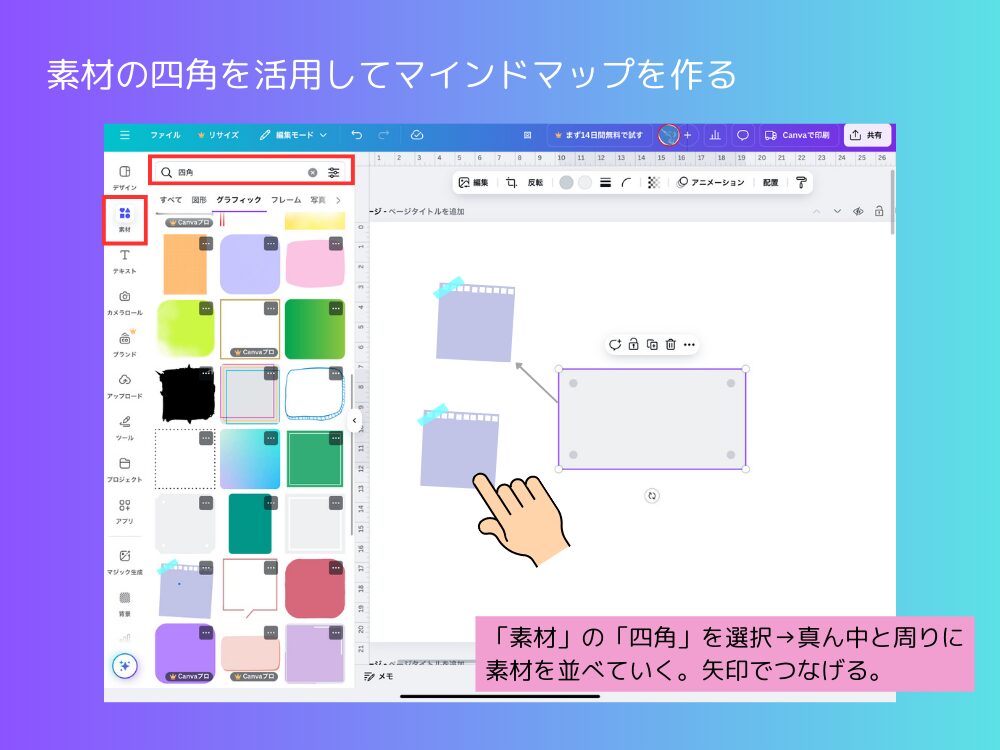Switch to the フレーム tab

tap(286, 200)
